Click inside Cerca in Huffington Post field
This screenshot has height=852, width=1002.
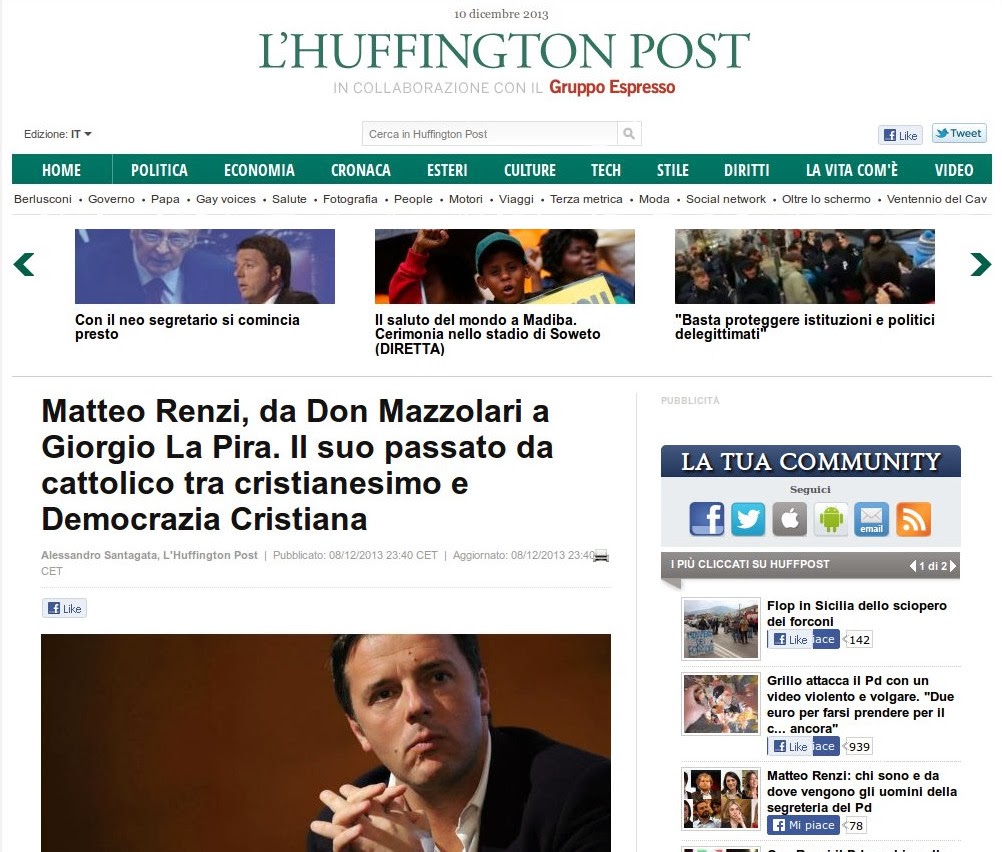click(489, 134)
